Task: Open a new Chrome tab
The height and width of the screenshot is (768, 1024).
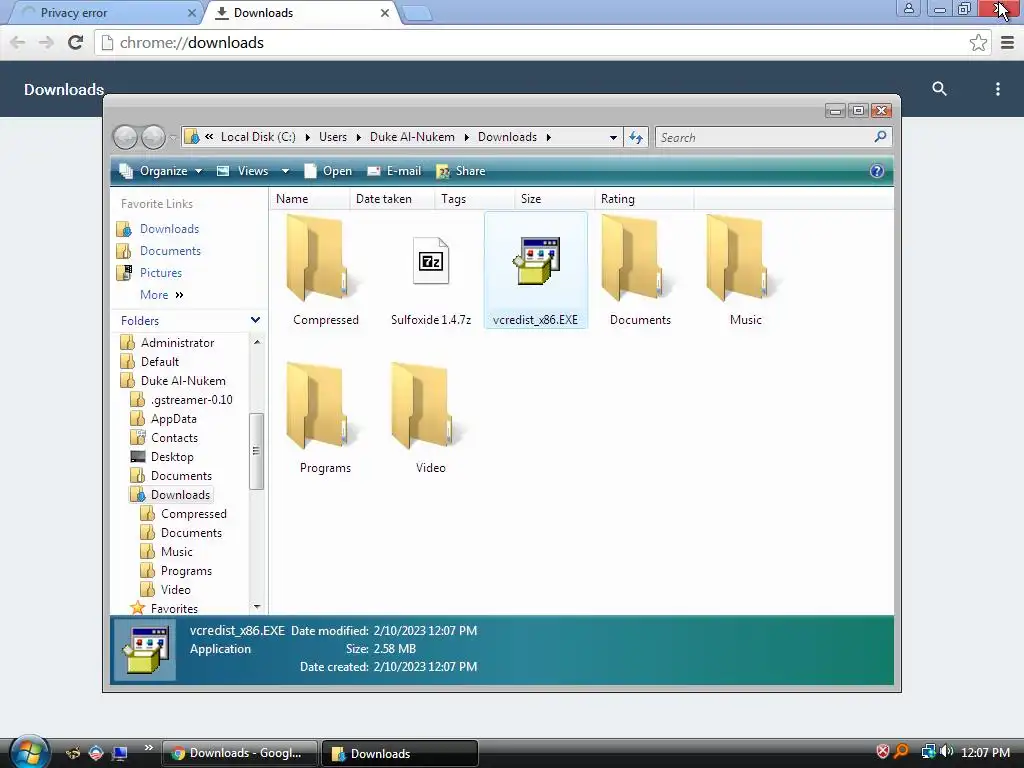Action: [x=417, y=13]
